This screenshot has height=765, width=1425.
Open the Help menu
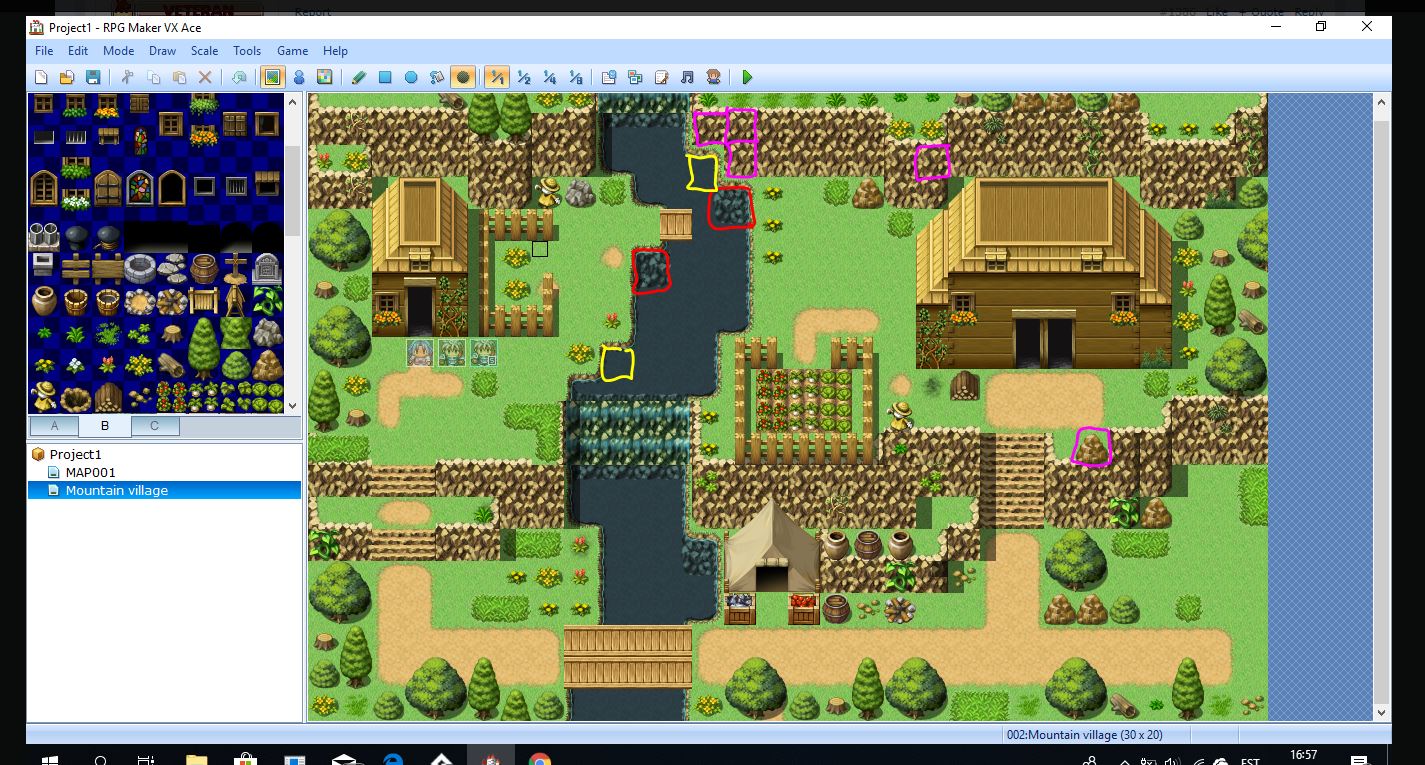335,51
